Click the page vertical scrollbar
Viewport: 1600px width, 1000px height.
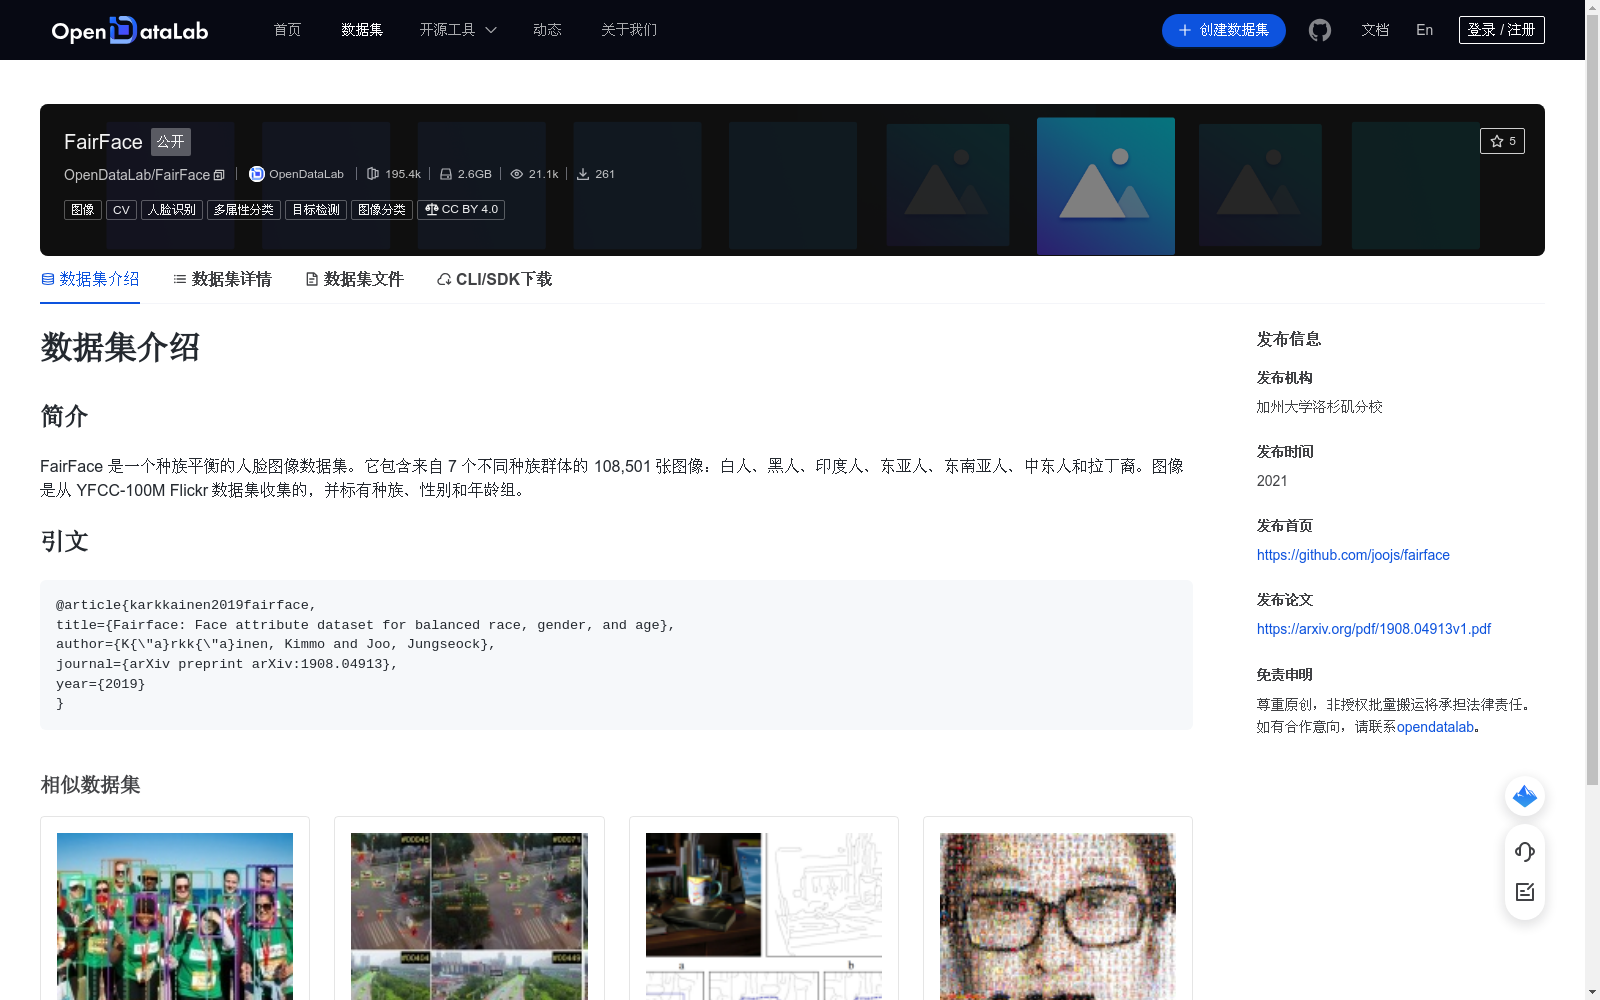coord(1592,400)
